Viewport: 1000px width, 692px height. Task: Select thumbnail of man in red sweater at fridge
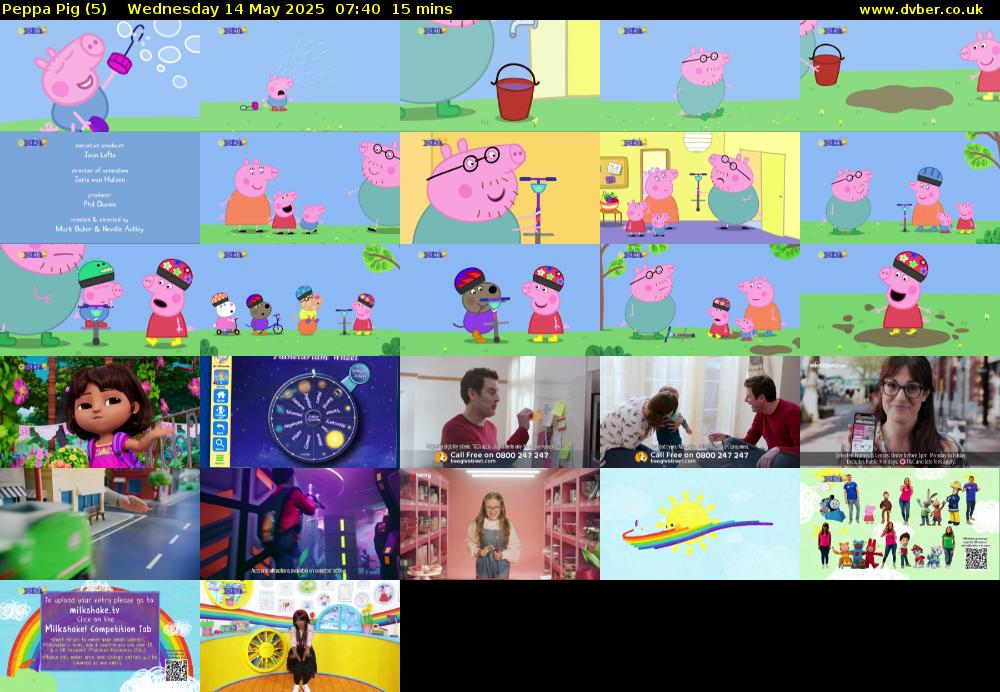pos(500,412)
